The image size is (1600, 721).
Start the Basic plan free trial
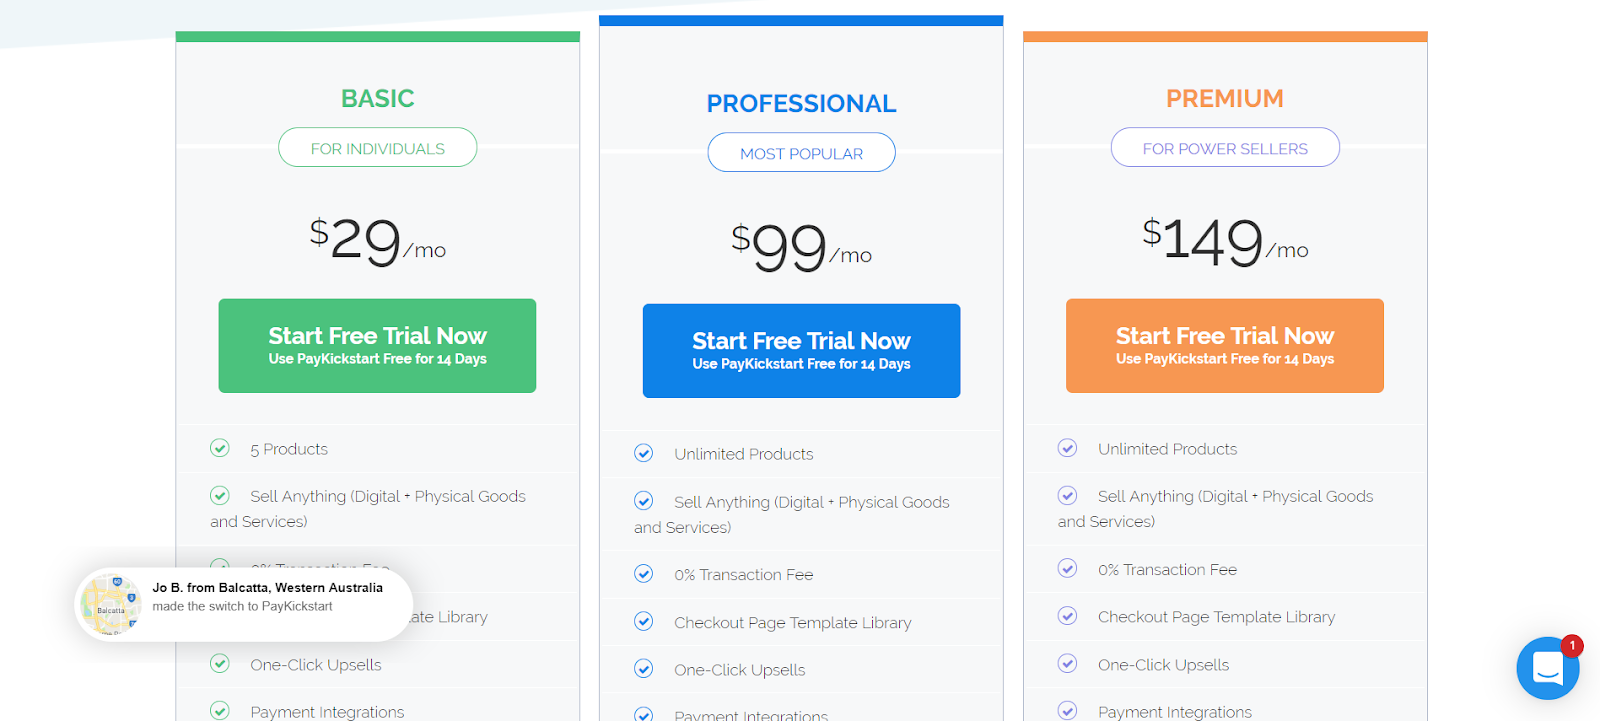(377, 346)
